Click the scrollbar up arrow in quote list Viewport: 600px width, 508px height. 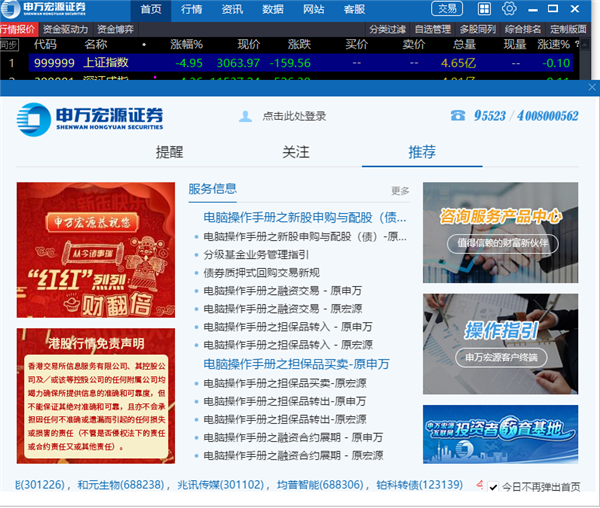pos(584,45)
